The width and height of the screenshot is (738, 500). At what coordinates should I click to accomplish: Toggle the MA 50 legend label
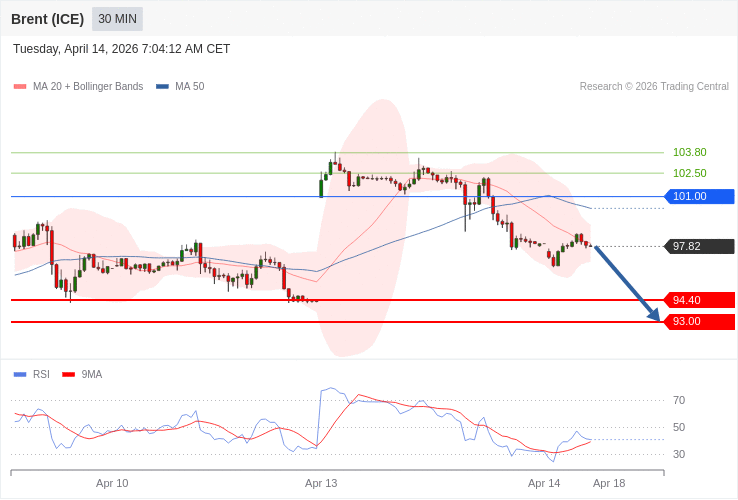[189, 87]
